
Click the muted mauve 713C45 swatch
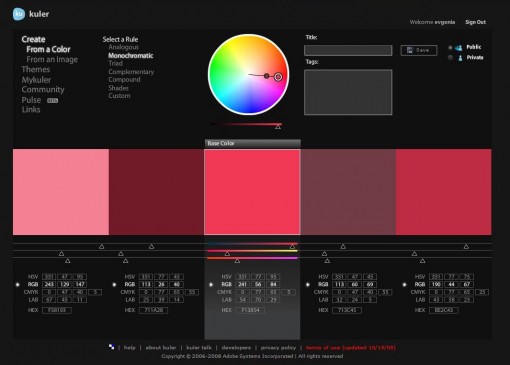coord(348,192)
